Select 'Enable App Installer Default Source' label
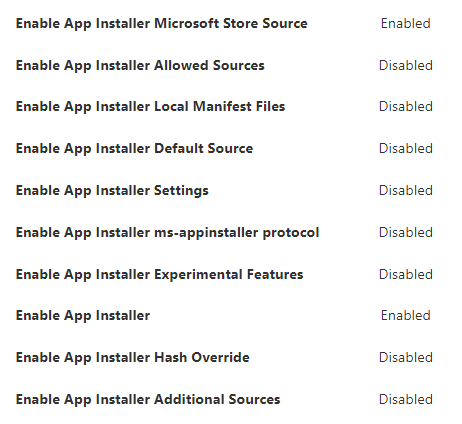 point(134,149)
